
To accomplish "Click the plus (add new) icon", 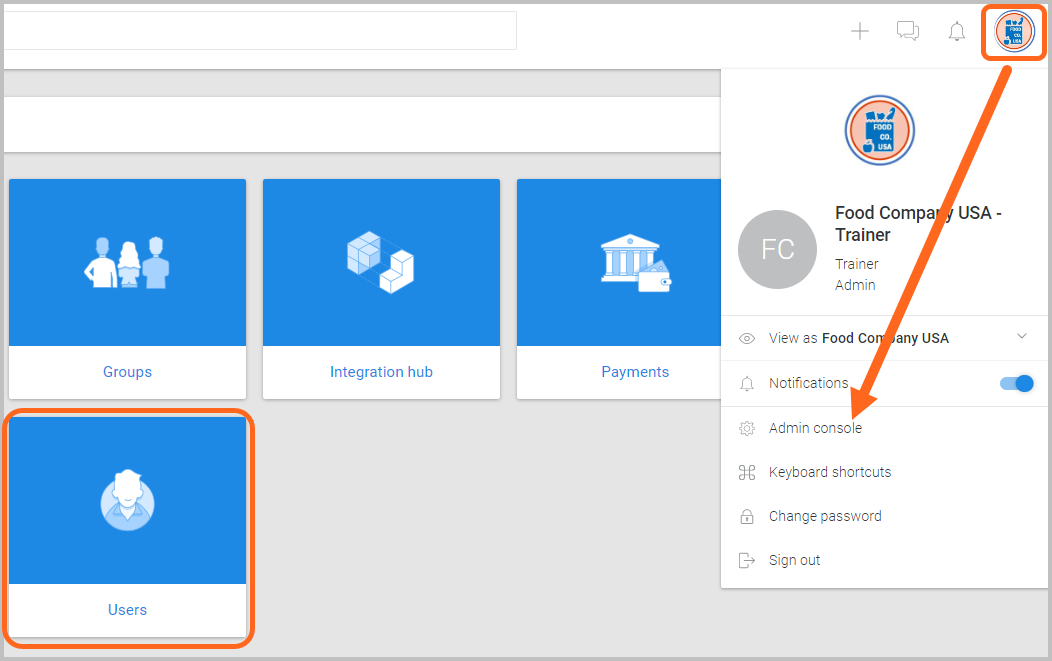I will 859,30.
